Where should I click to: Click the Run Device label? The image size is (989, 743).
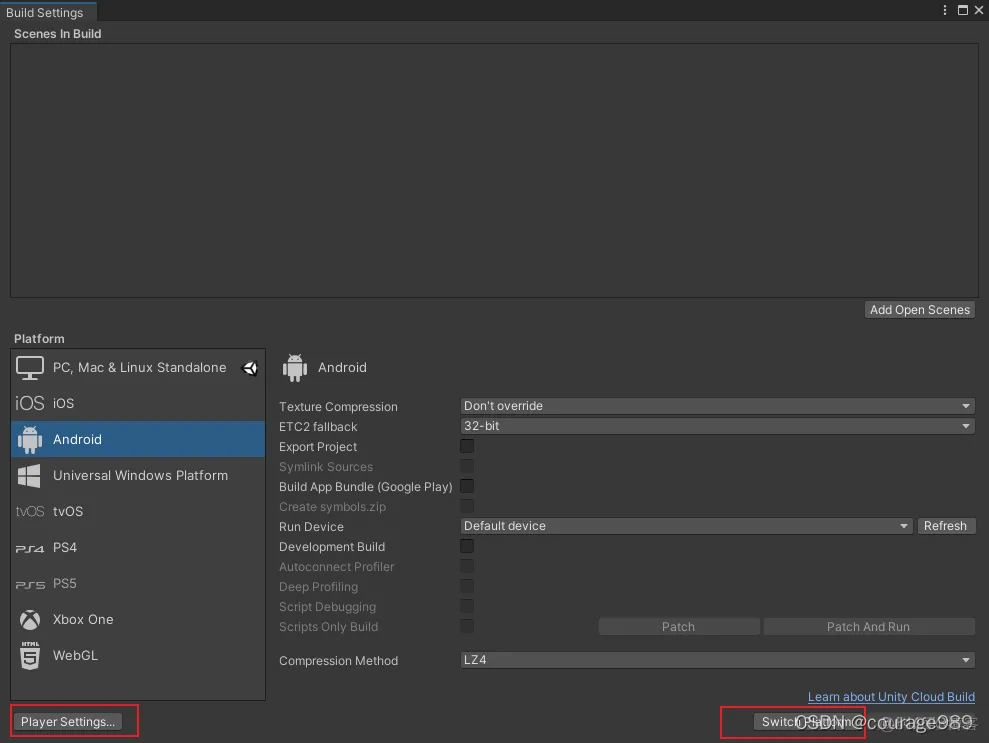tap(311, 527)
